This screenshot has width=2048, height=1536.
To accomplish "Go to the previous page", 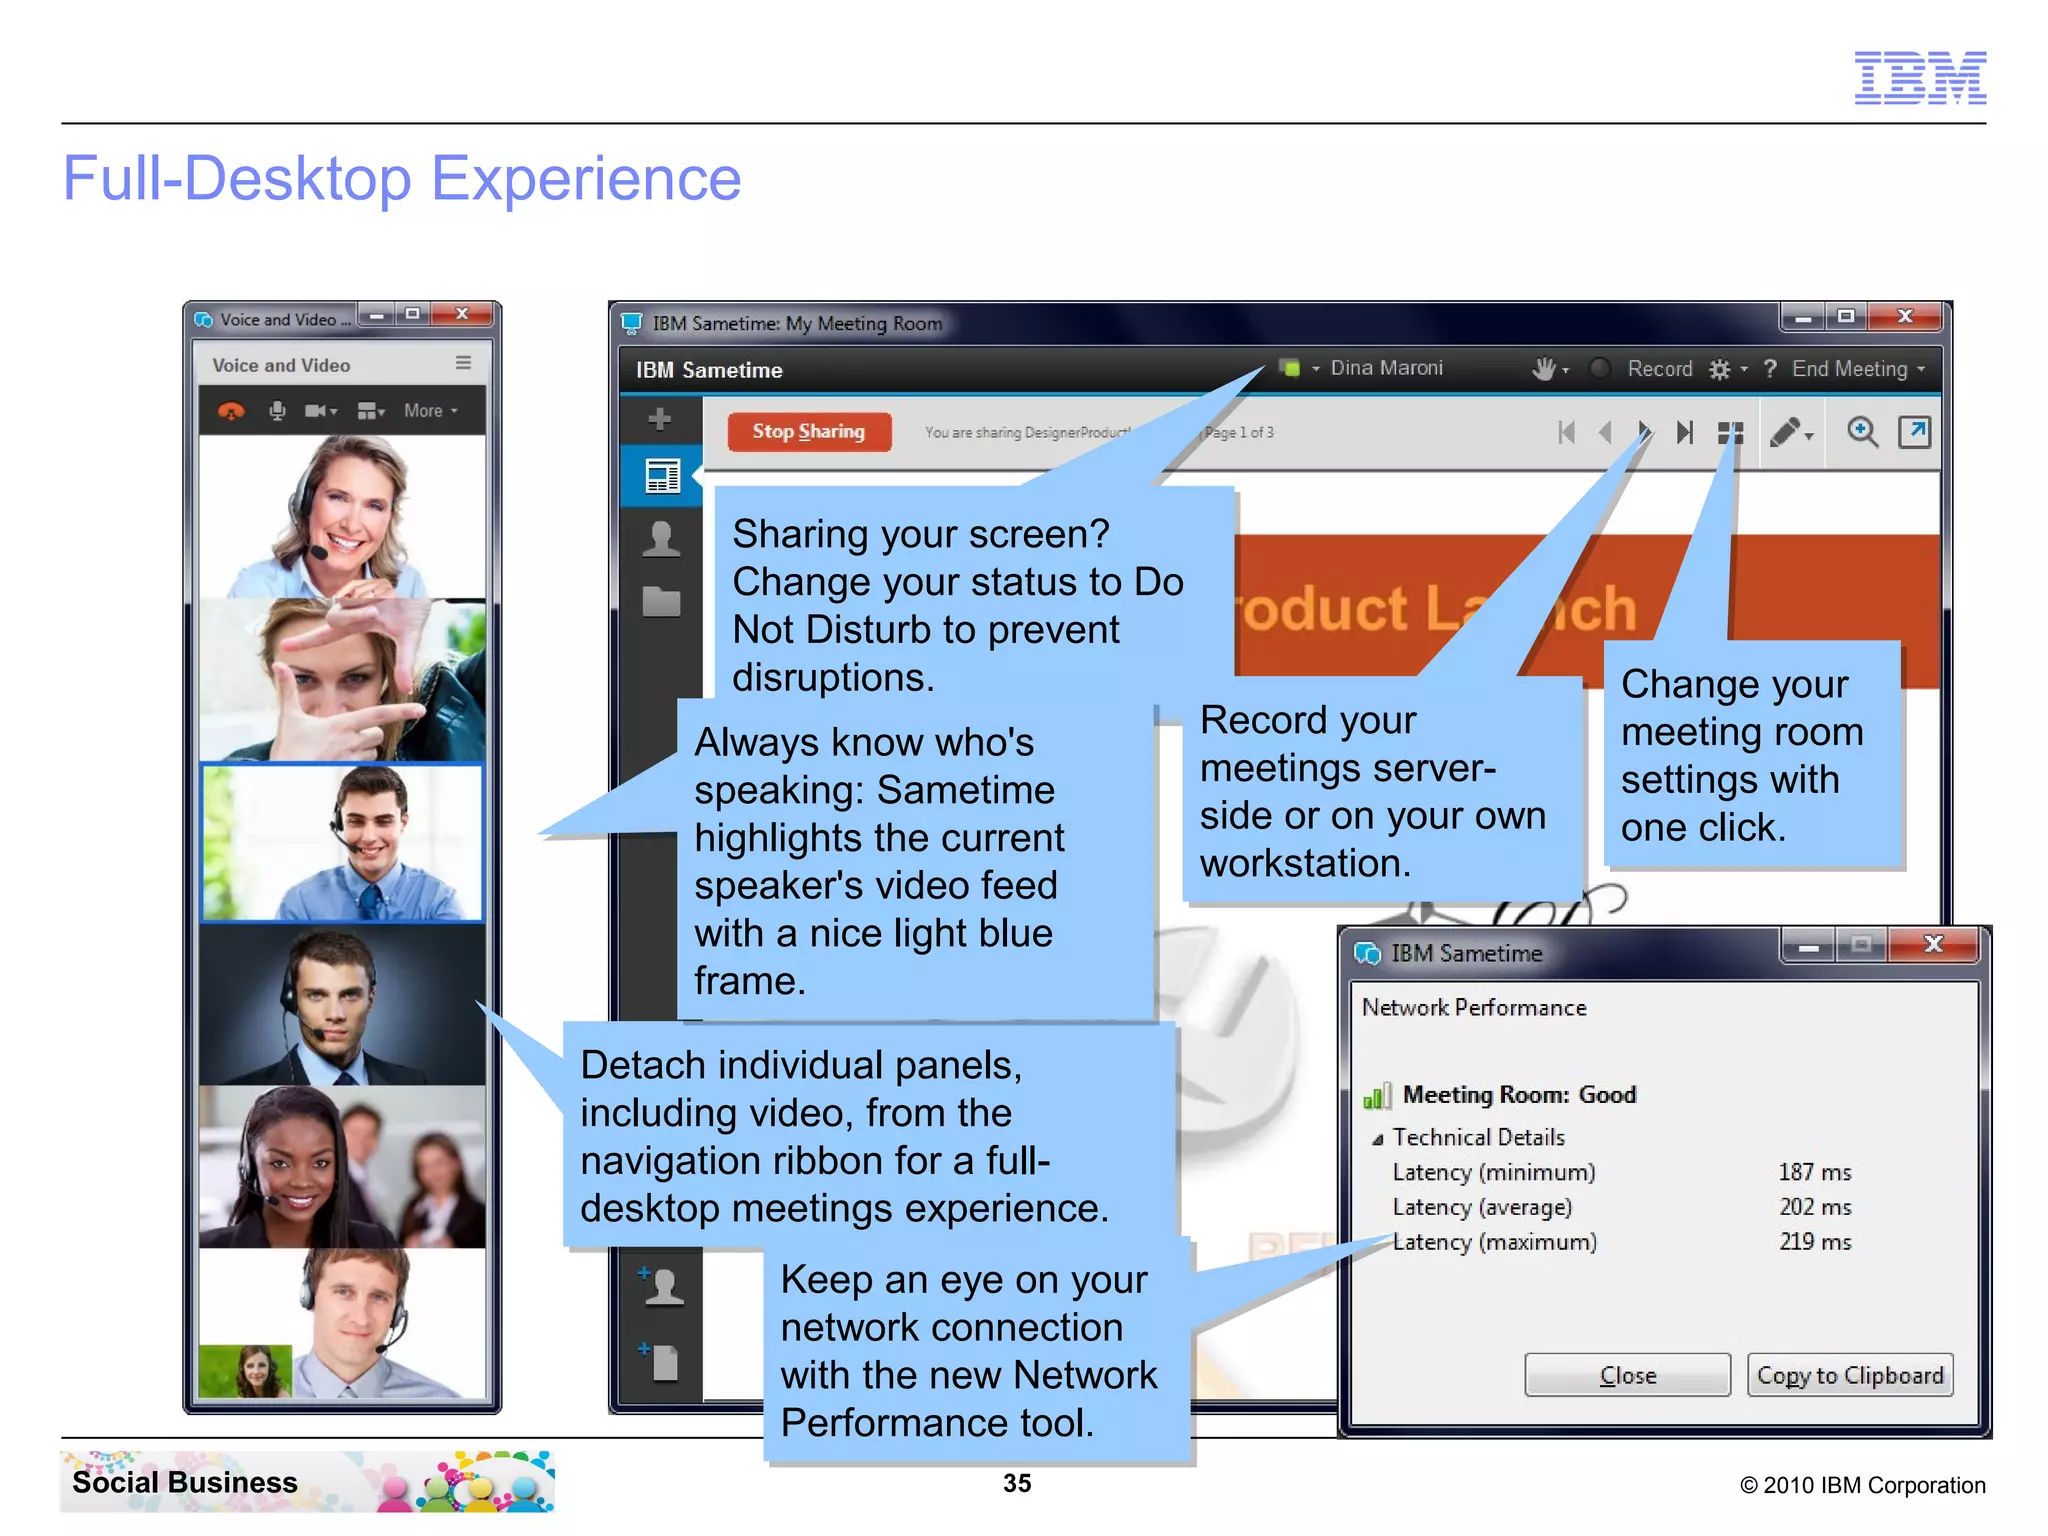I will click(1606, 432).
